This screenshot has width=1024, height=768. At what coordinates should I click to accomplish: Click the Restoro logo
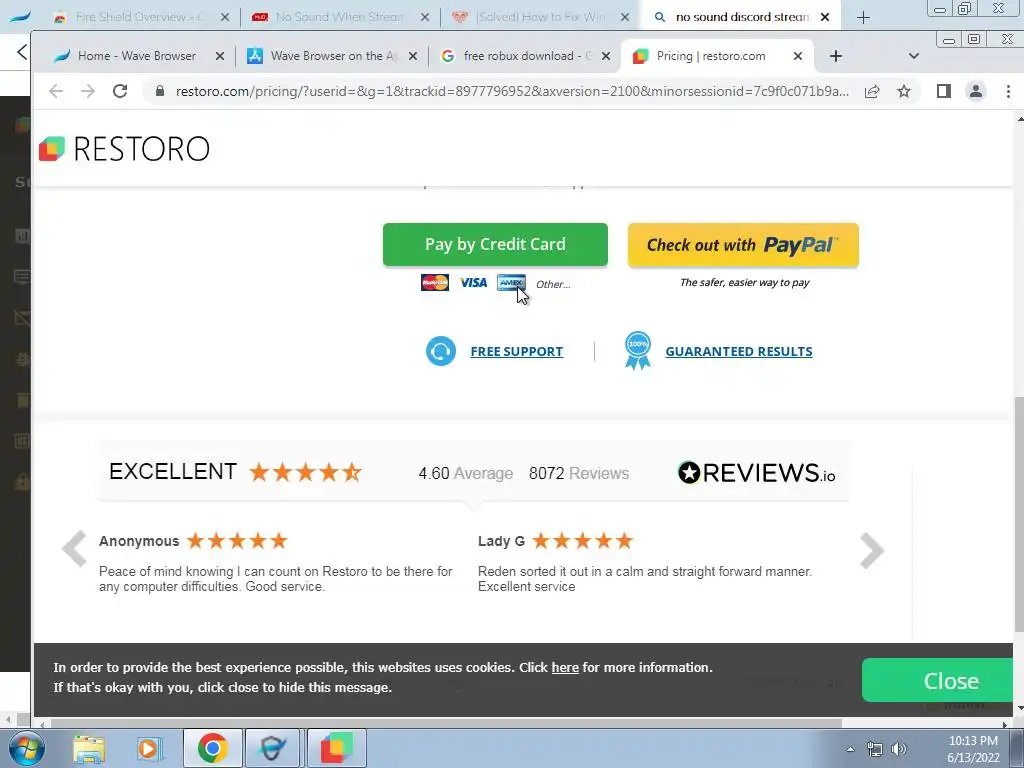point(125,149)
